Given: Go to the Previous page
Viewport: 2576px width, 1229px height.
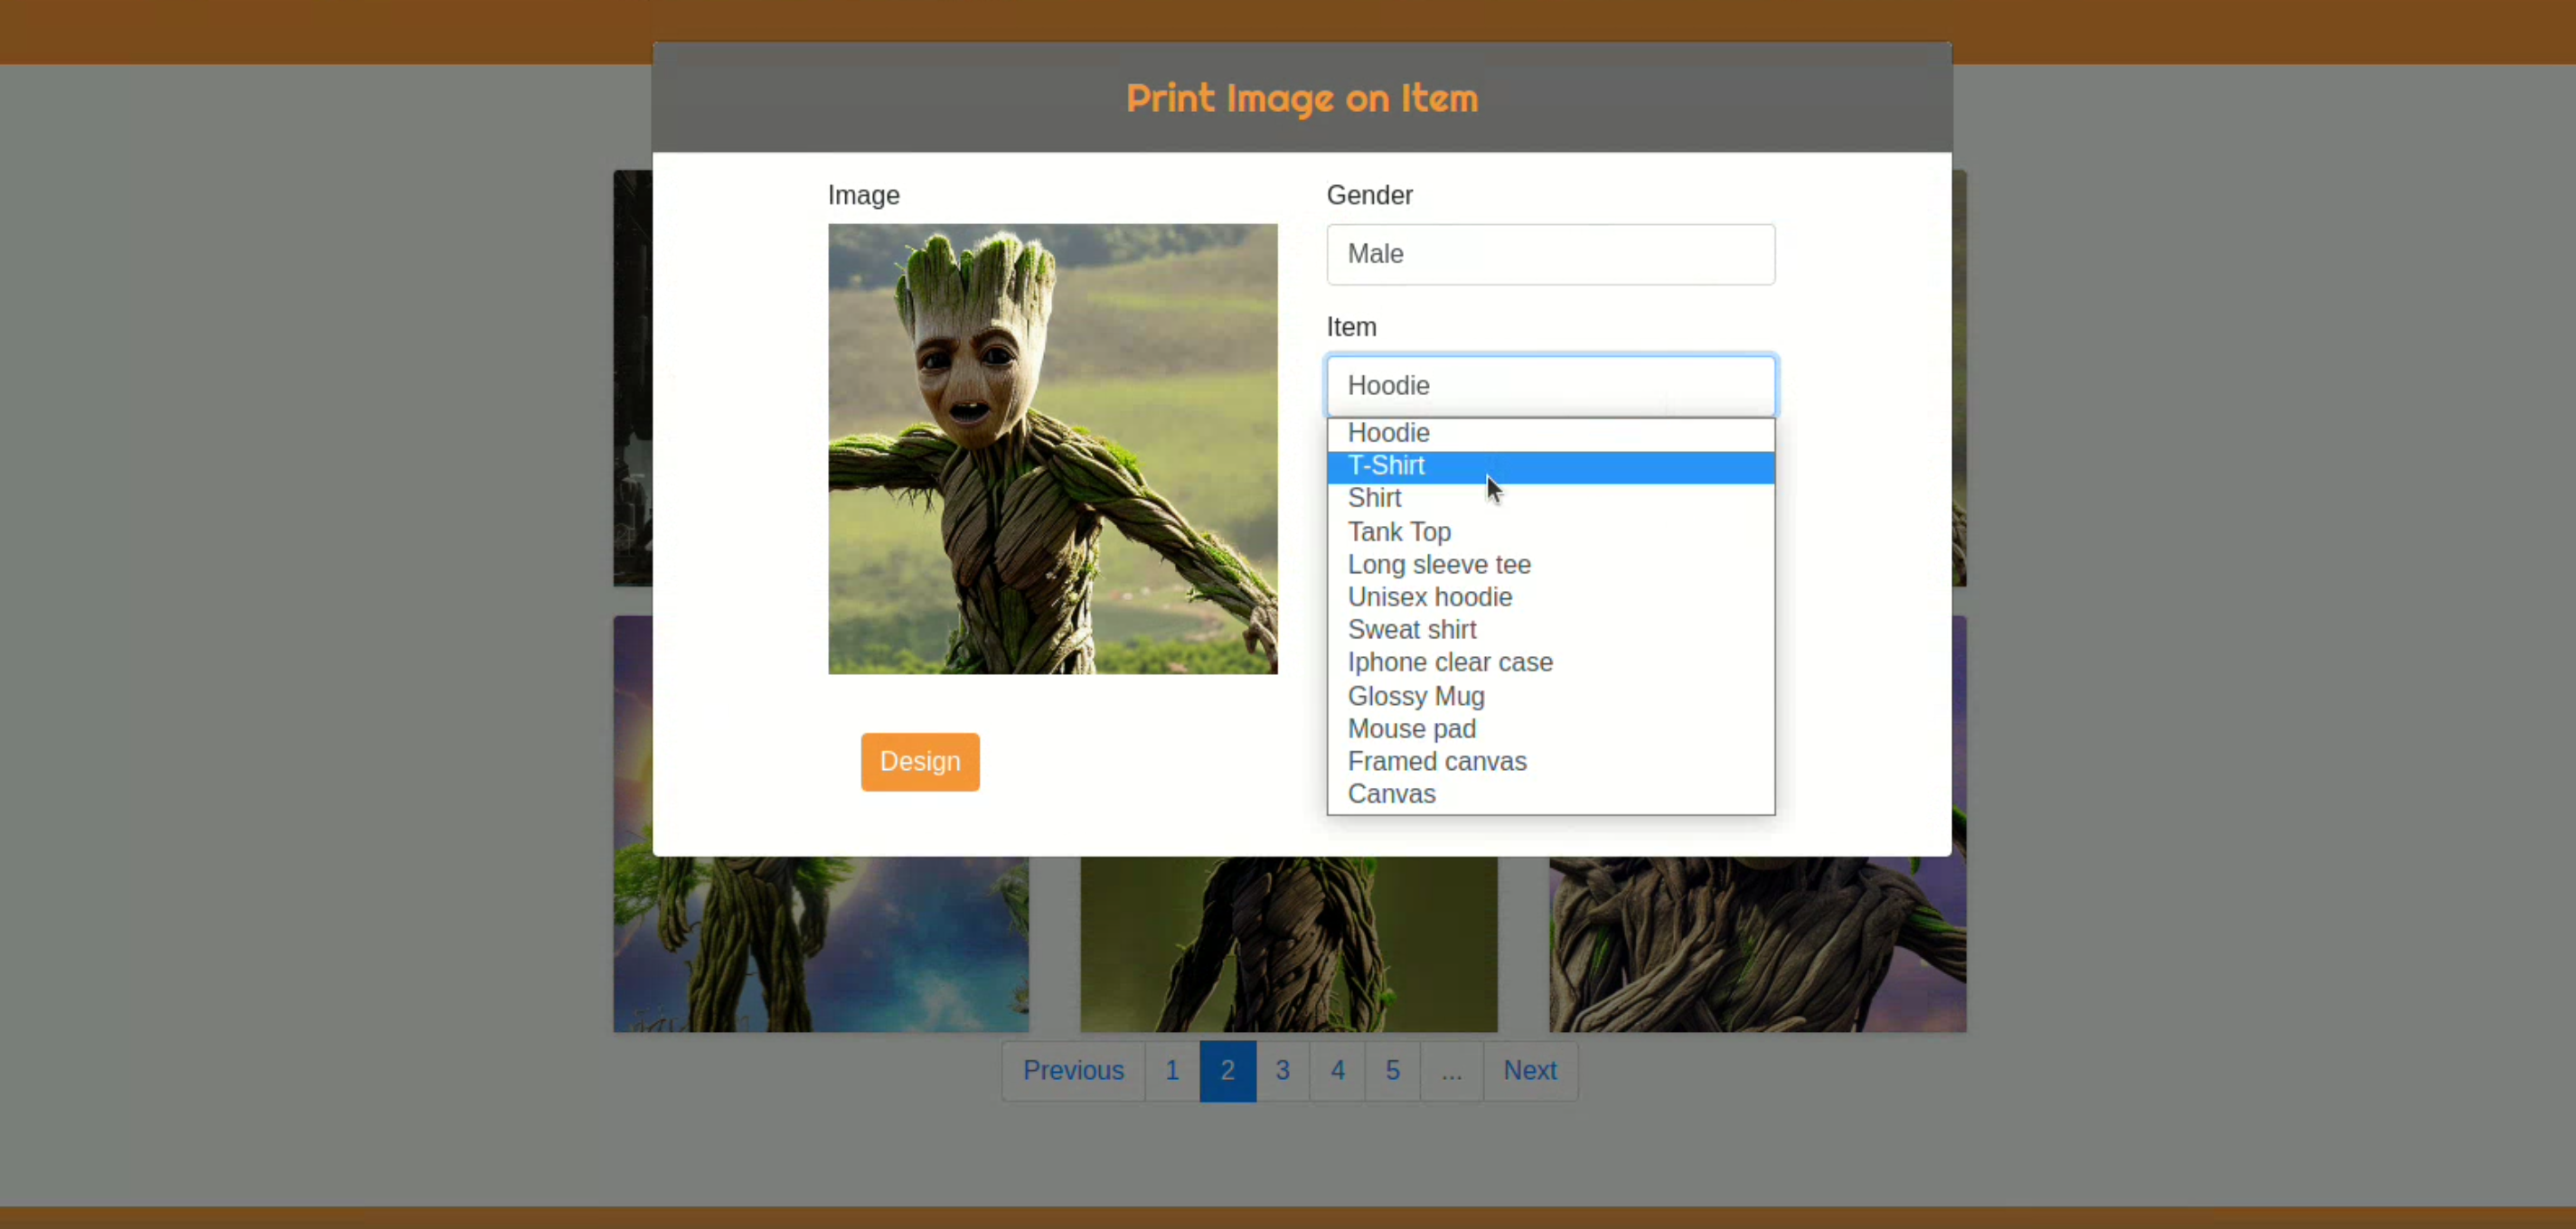Looking at the screenshot, I should 1072,1071.
